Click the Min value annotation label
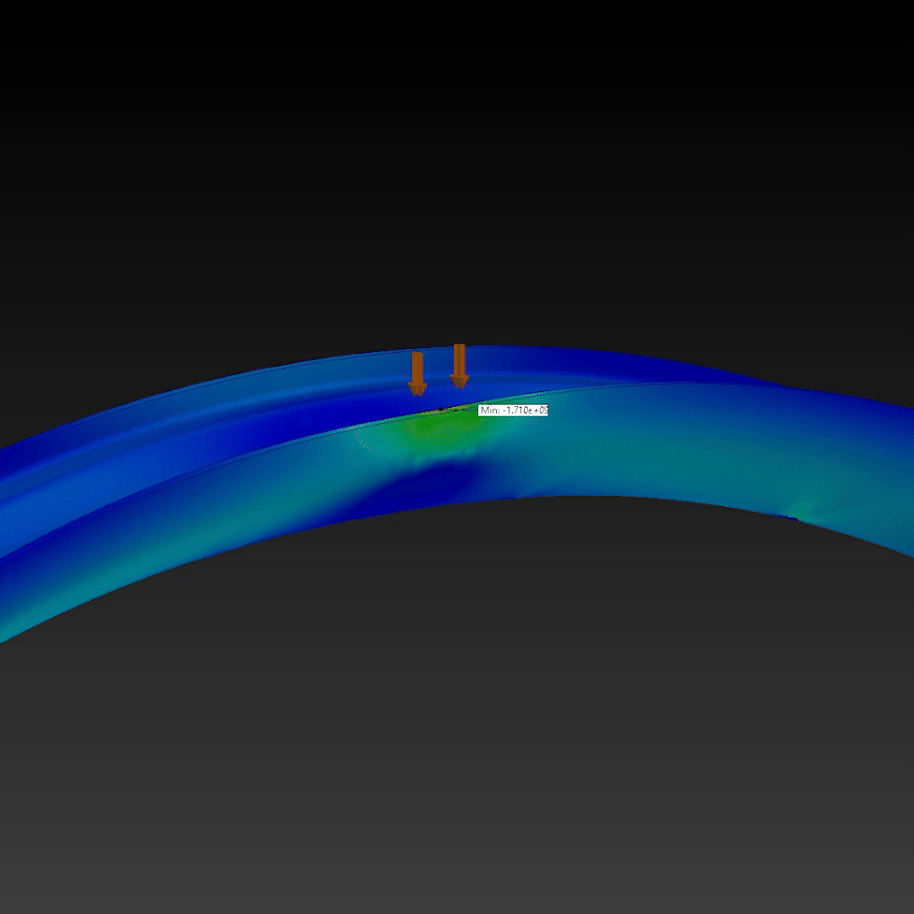The height and width of the screenshot is (914, 914). click(513, 410)
